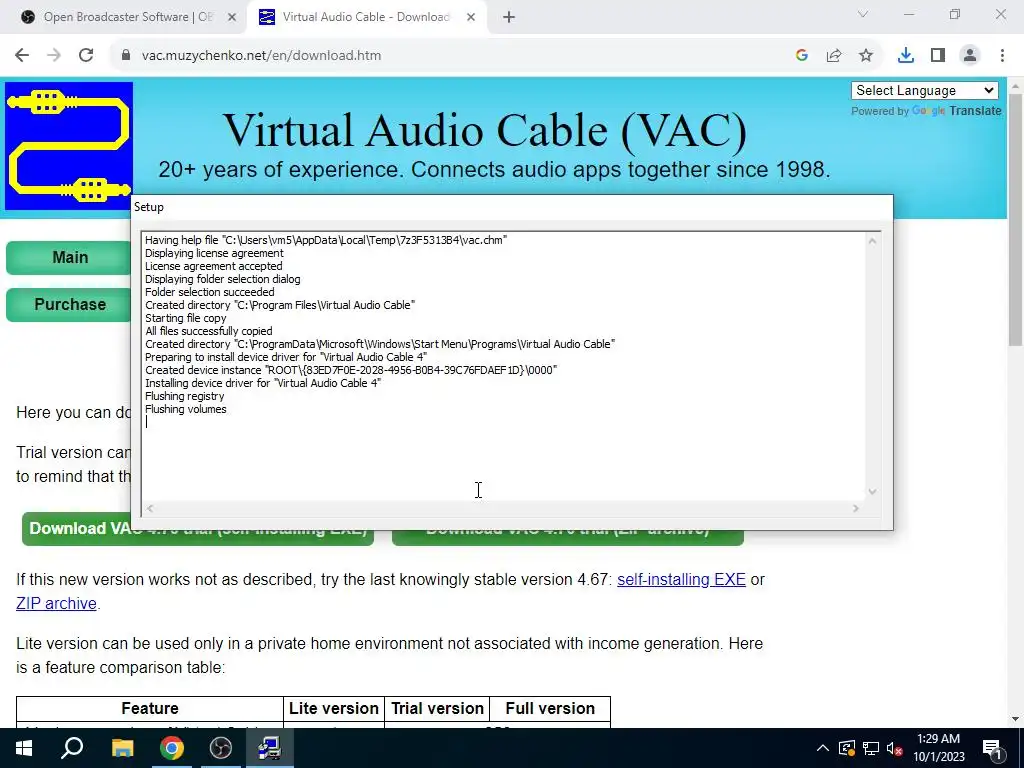Open tab search chevron
This screenshot has width=1024, height=768.
(863, 14)
